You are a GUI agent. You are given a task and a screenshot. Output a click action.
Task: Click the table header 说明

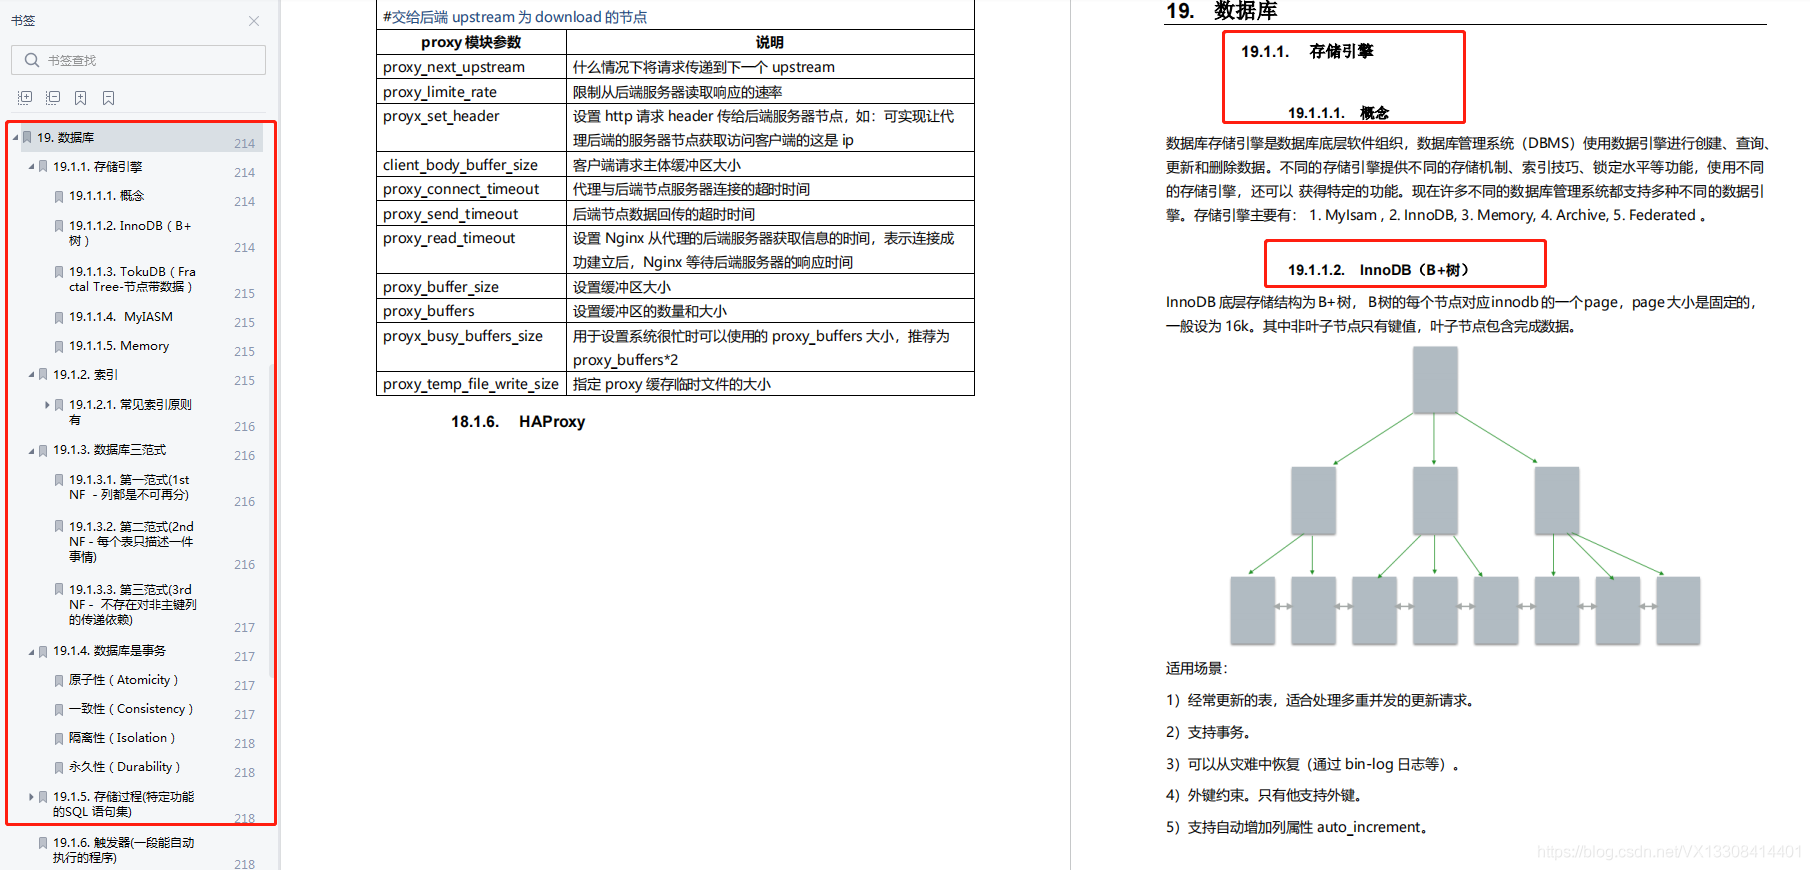click(770, 42)
